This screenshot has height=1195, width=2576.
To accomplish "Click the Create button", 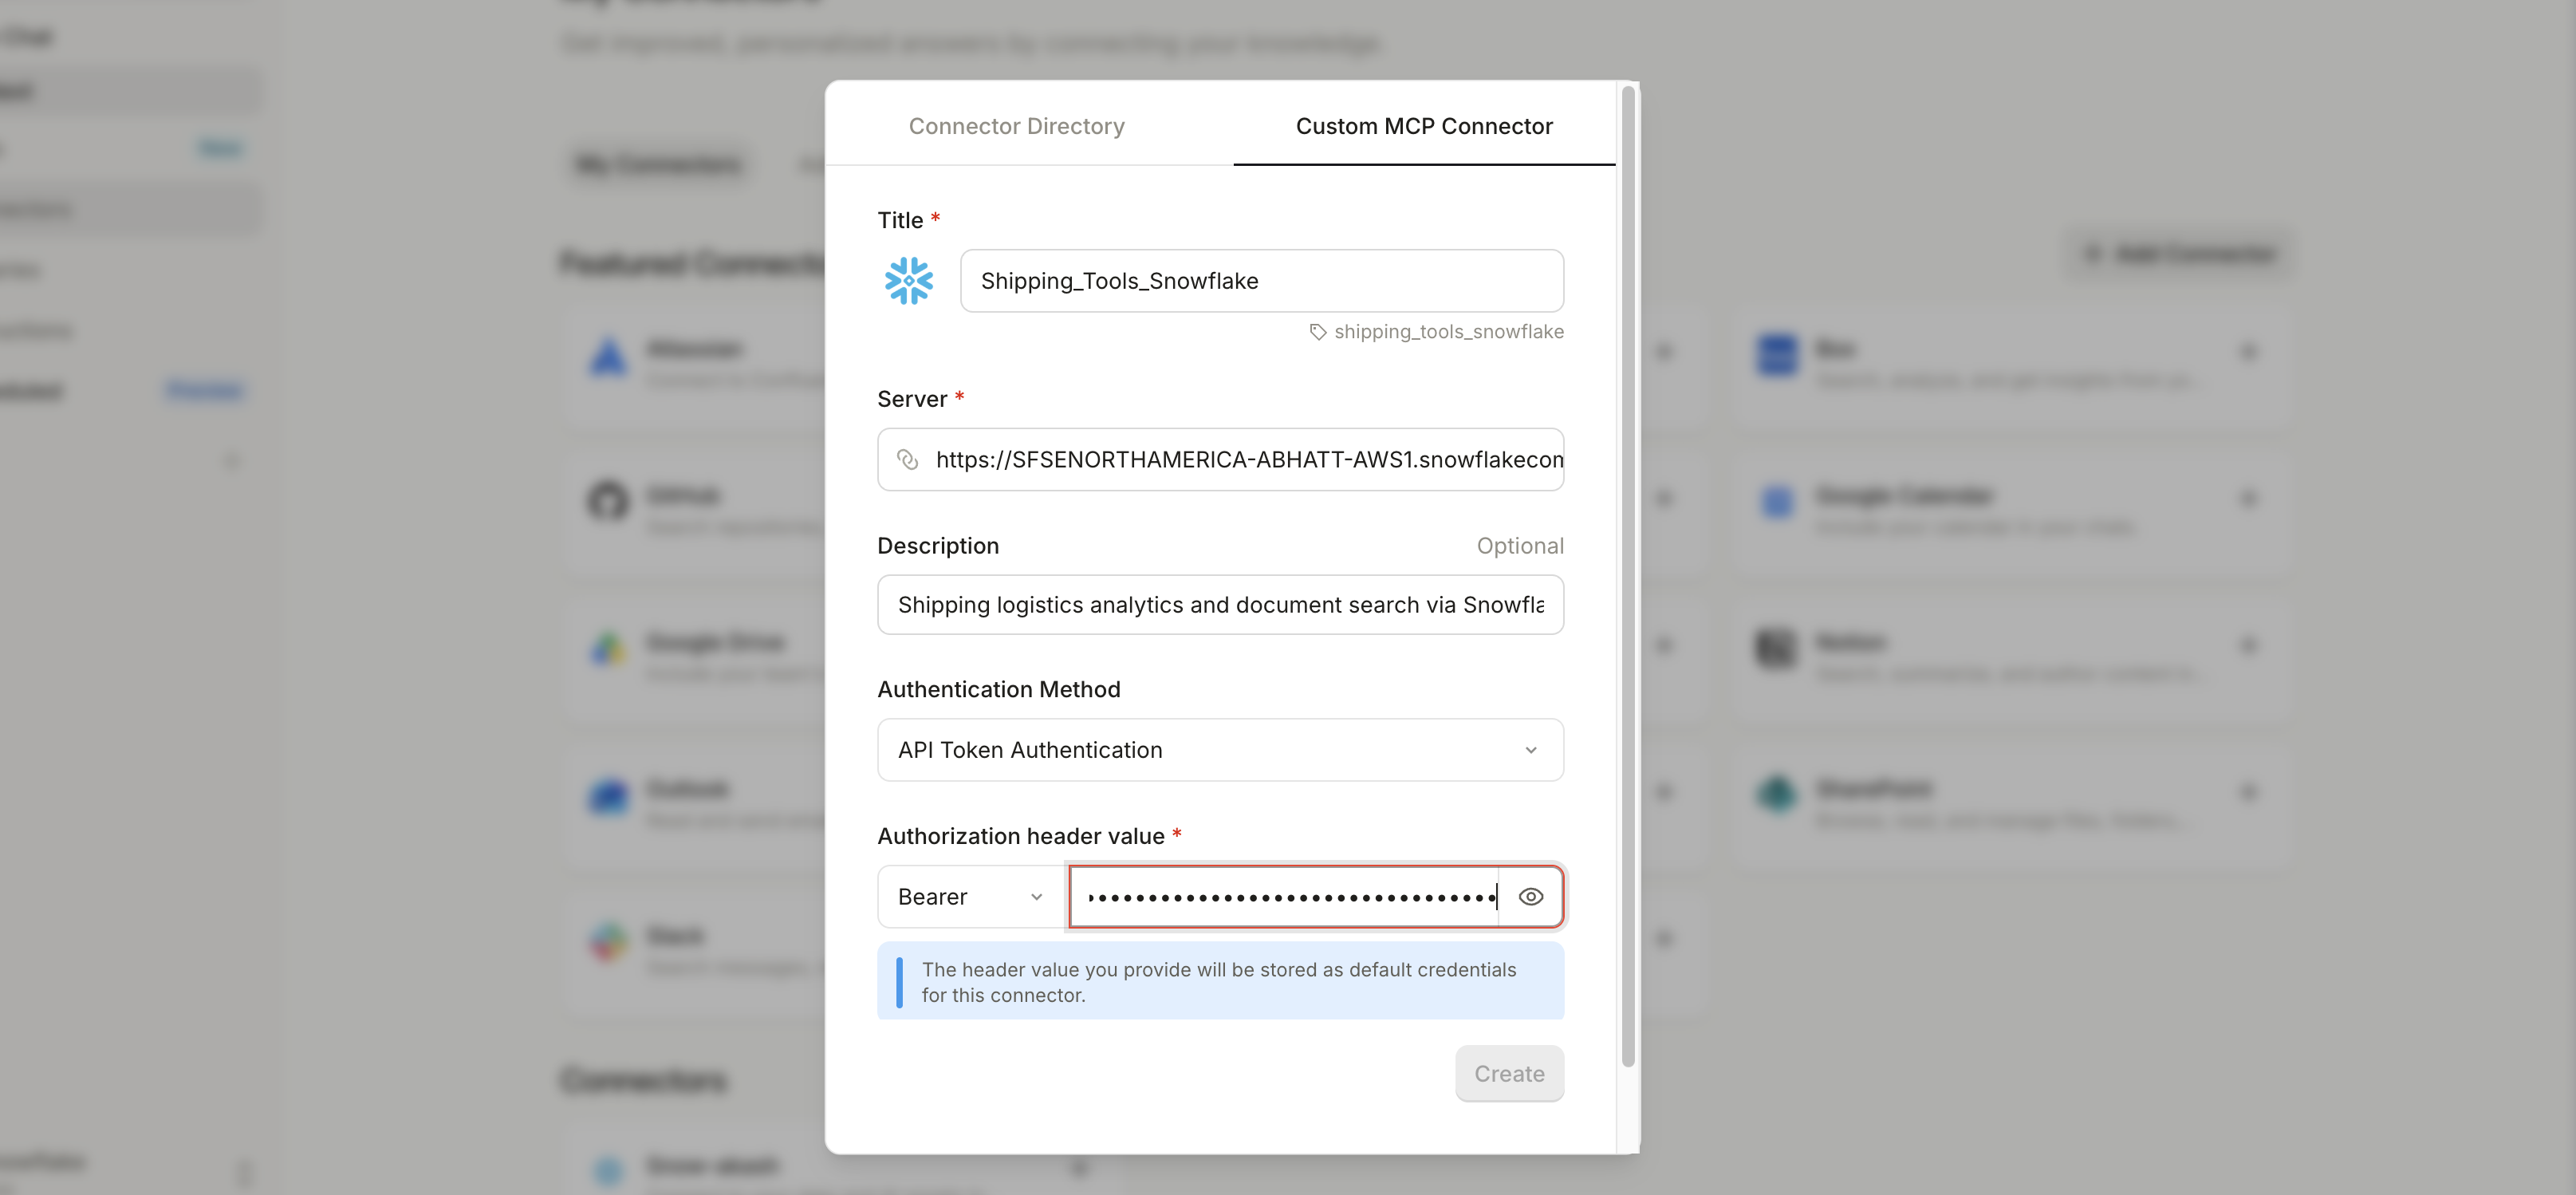I will 1509,1074.
